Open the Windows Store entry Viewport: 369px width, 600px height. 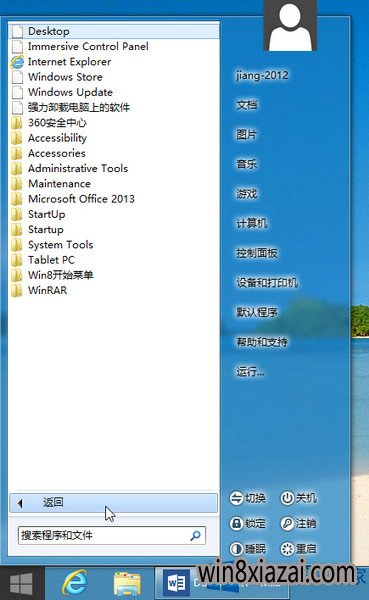(x=65, y=77)
